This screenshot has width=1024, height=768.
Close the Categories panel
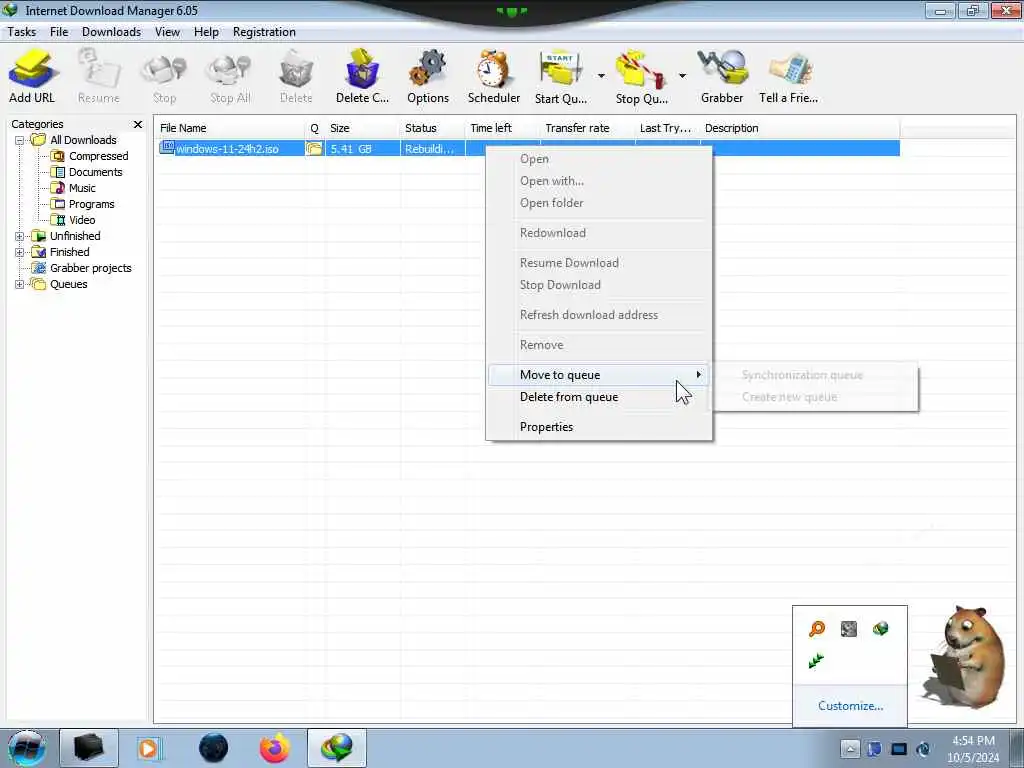[x=138, y=124]
